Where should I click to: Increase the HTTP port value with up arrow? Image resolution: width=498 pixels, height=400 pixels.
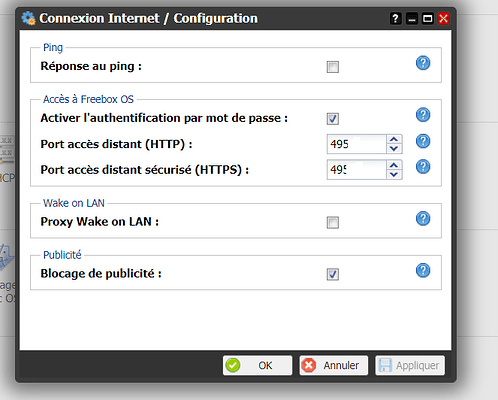coord(394,139)
